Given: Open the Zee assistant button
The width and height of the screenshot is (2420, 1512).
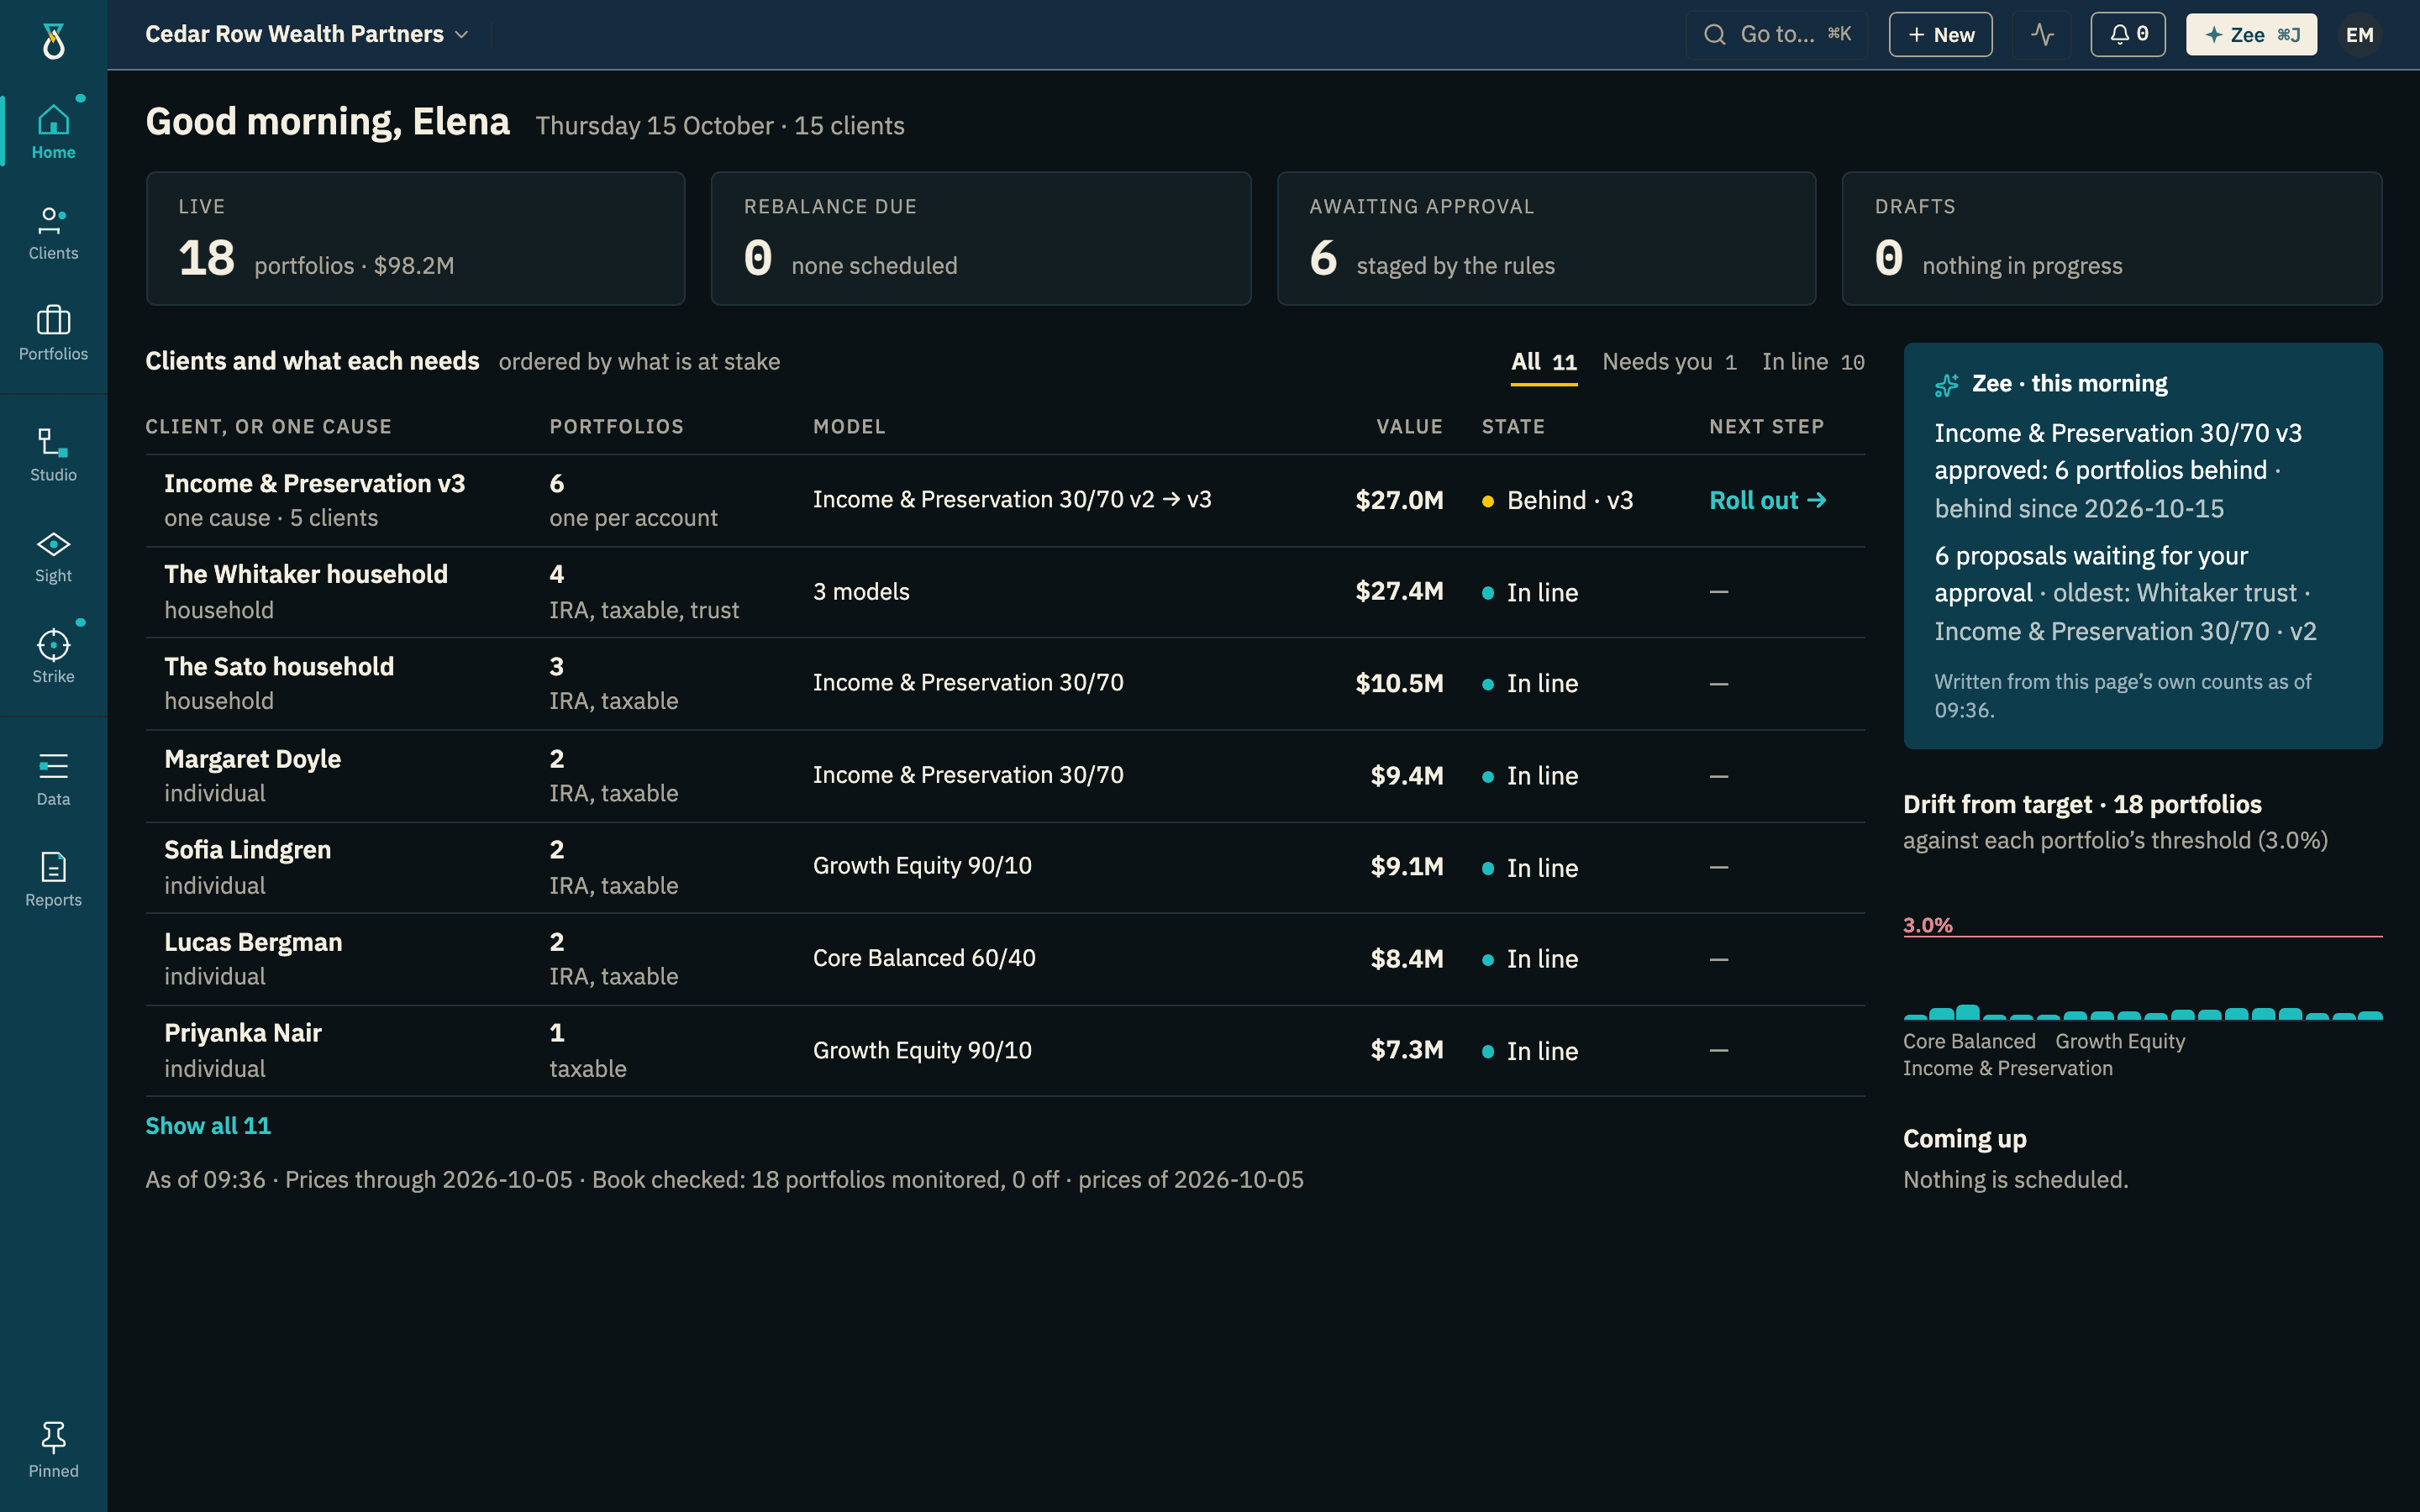Looking at the screenshot, I should click(x=2251, y=35).
